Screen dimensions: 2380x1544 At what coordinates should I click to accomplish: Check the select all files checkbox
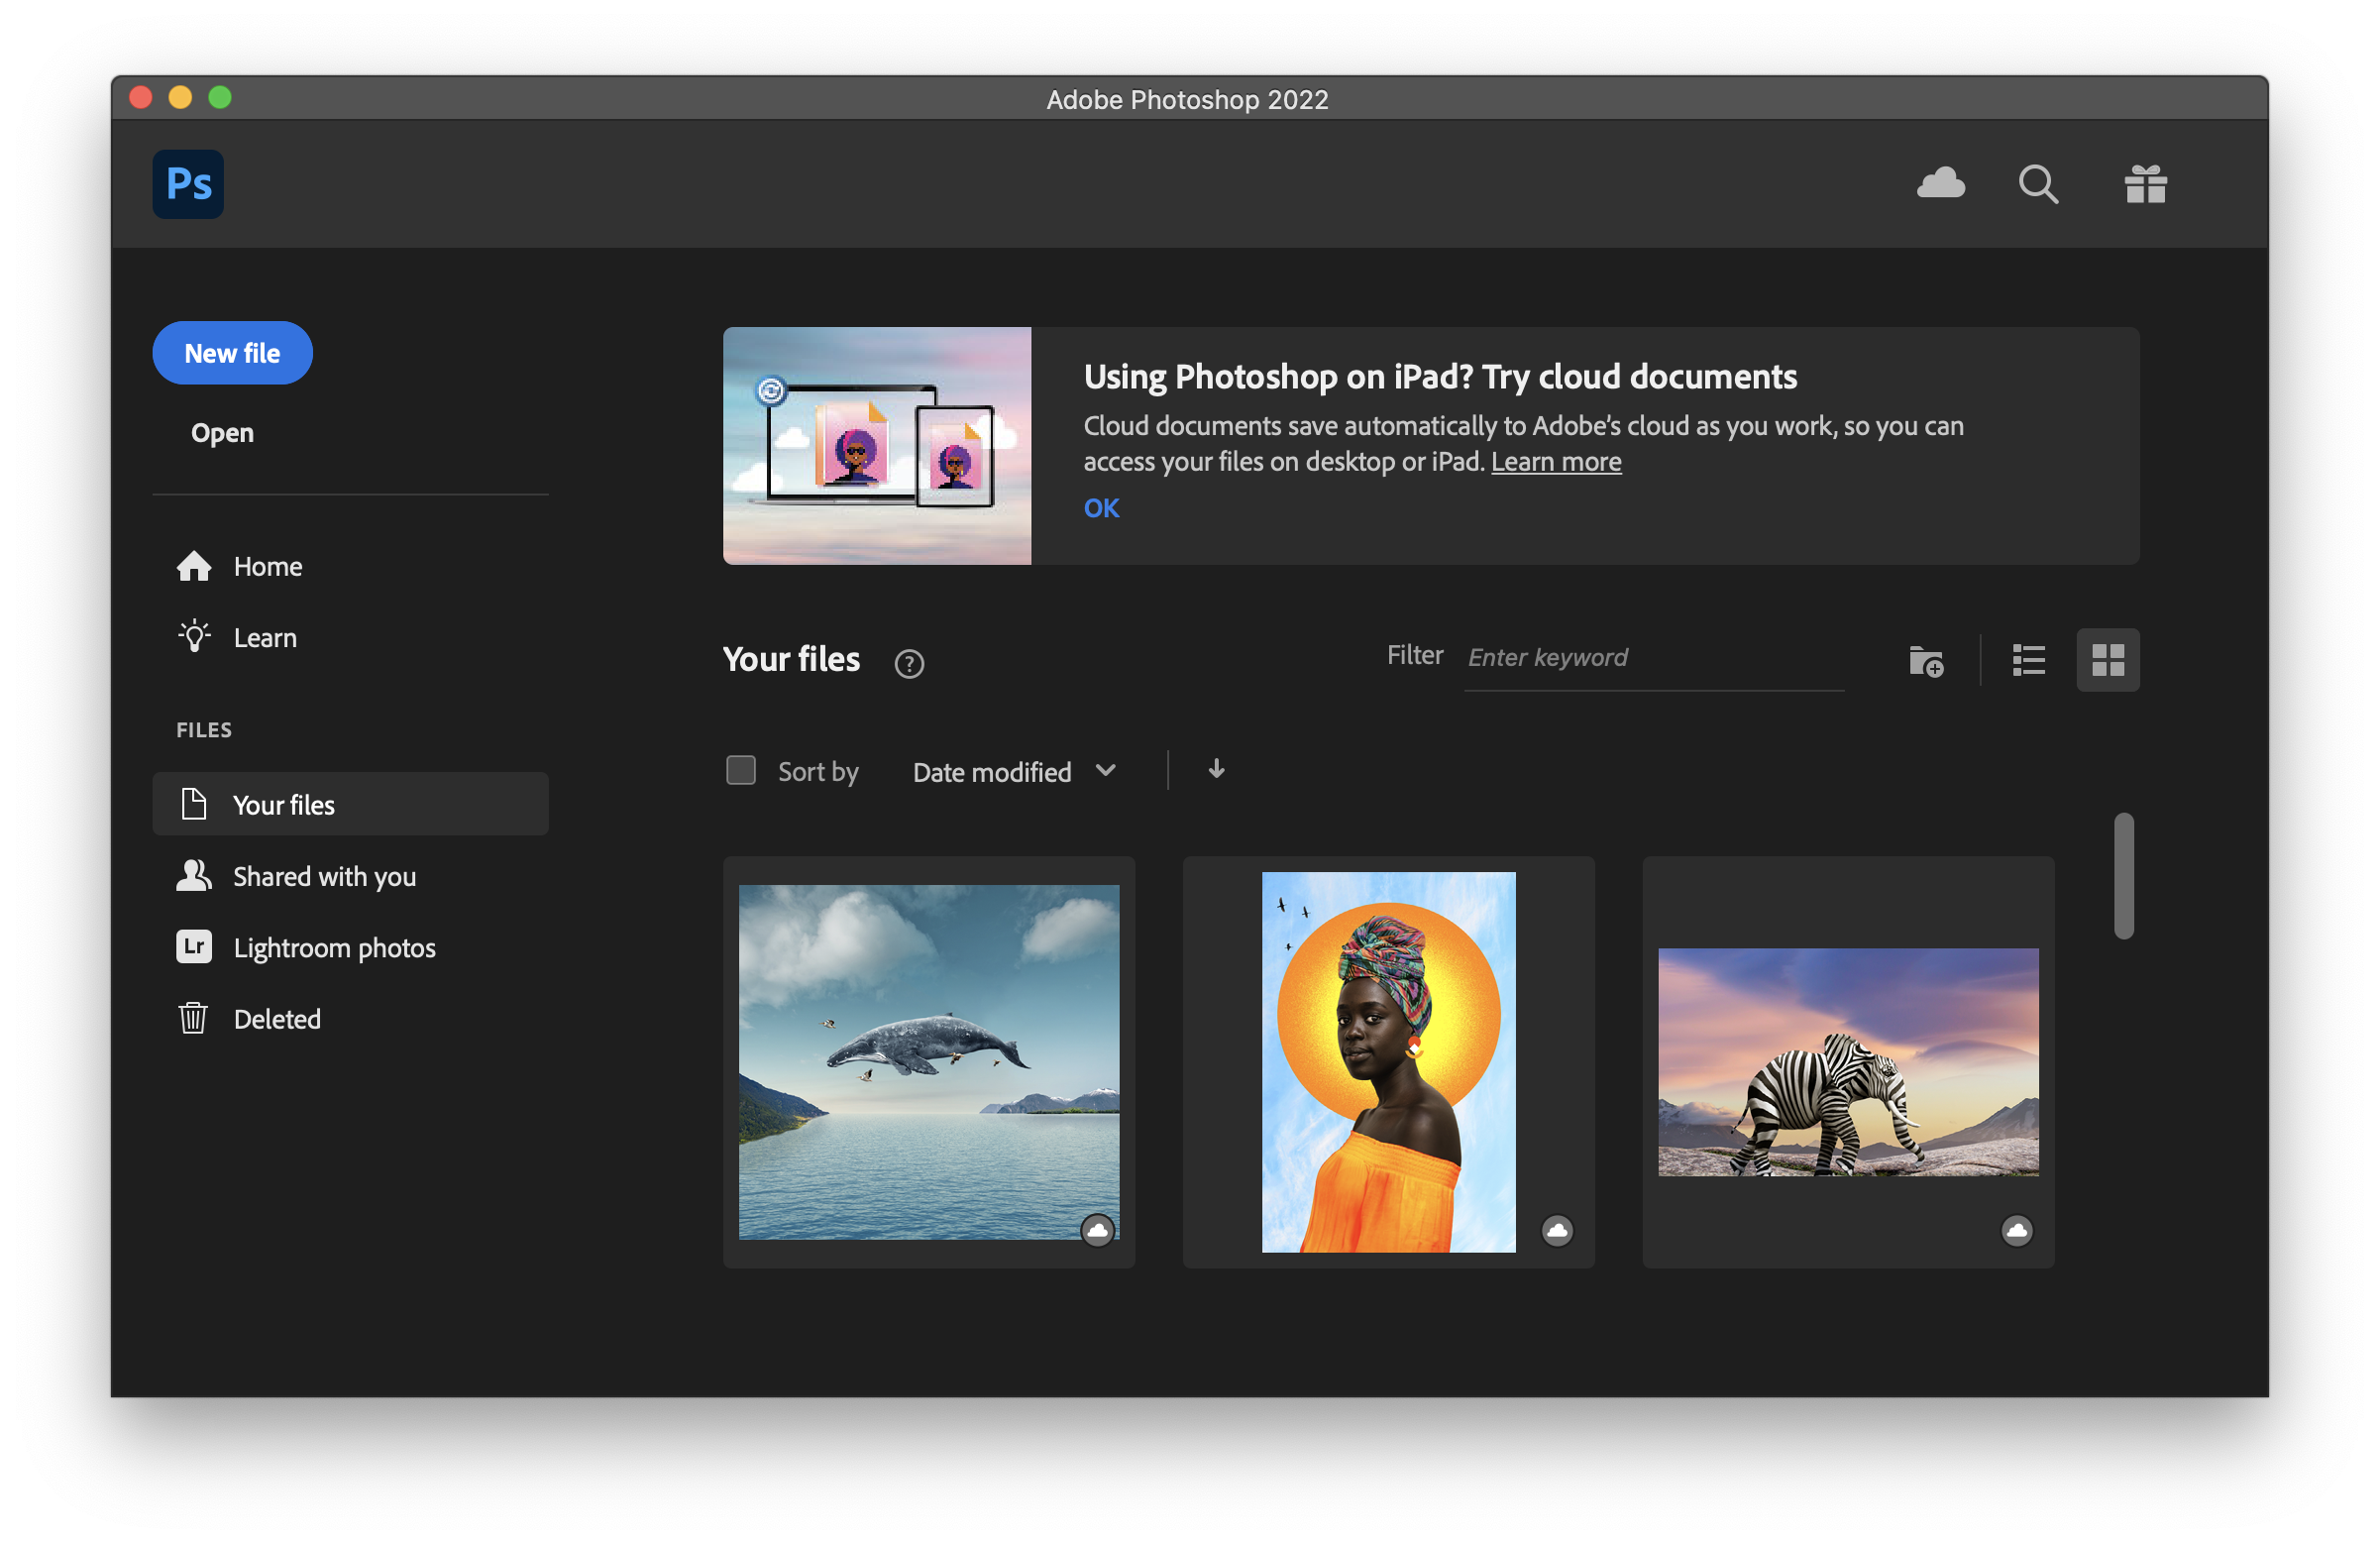coord(740,771)
